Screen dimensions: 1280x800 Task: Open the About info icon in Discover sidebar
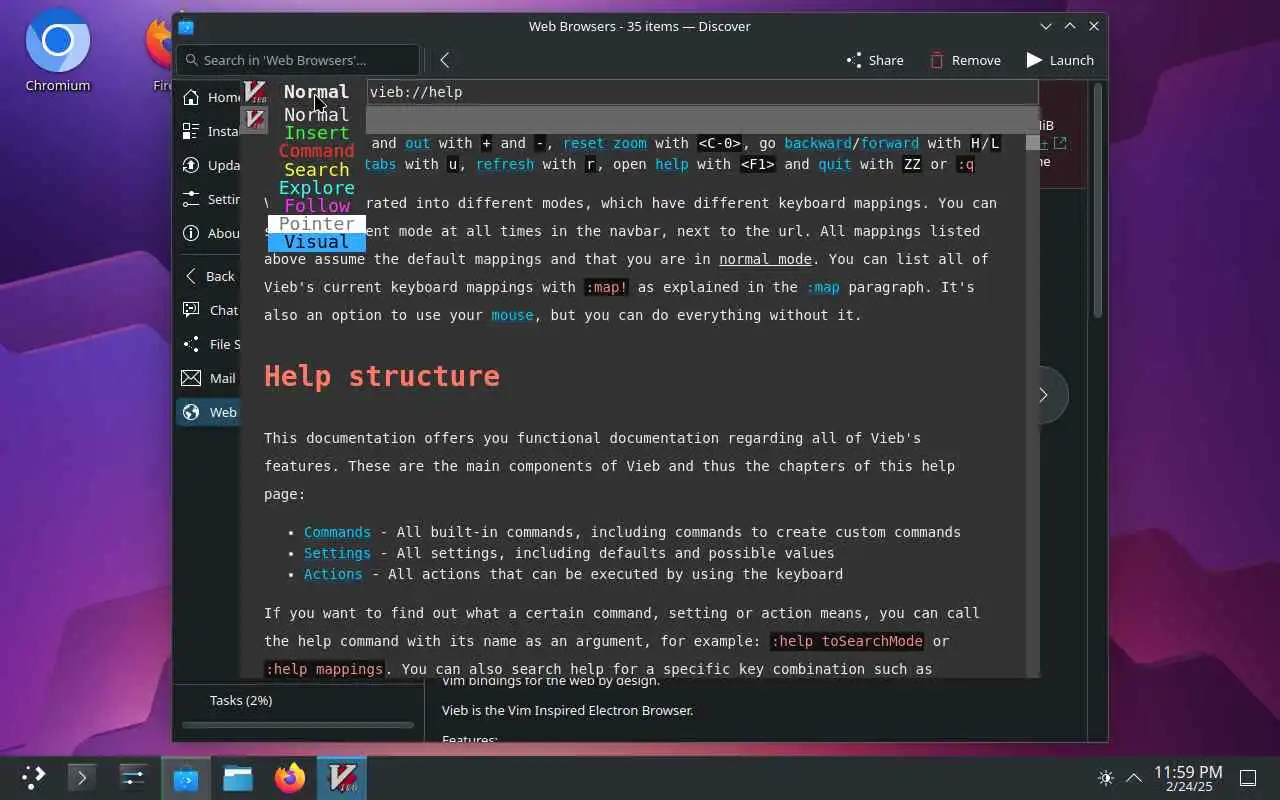tap(191, 233)
